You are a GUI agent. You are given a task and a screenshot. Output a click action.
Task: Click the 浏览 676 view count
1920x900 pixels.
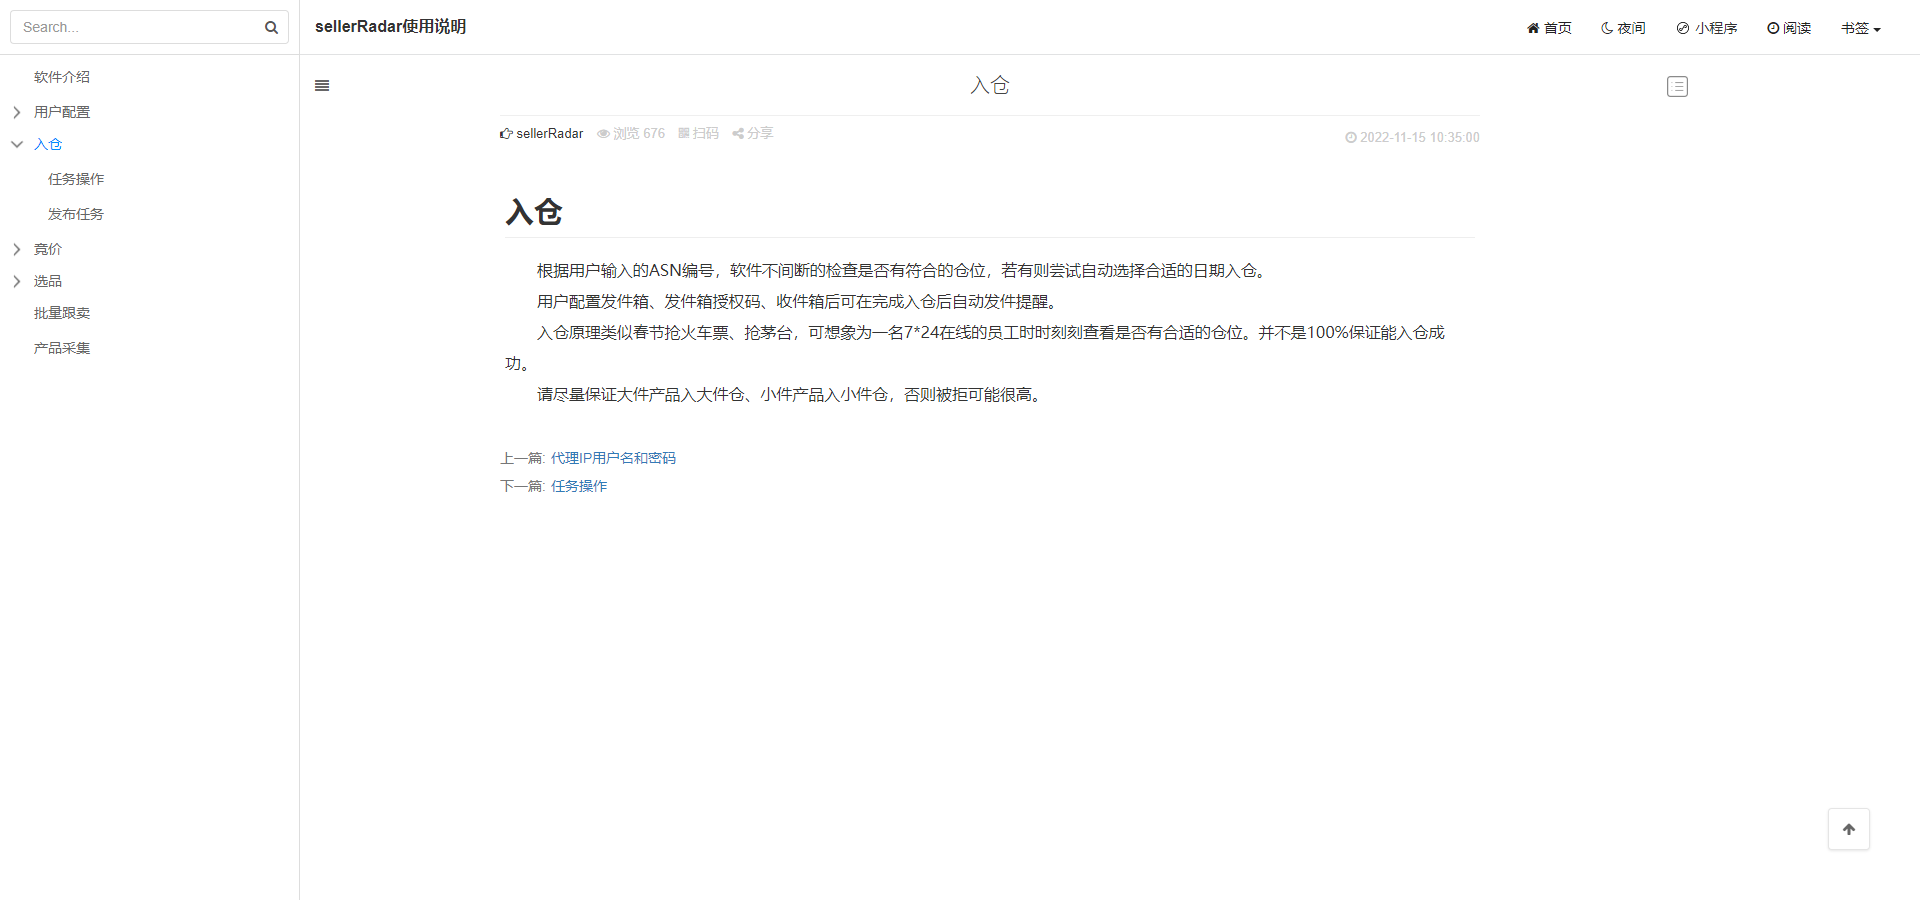(x=631, y=133)
